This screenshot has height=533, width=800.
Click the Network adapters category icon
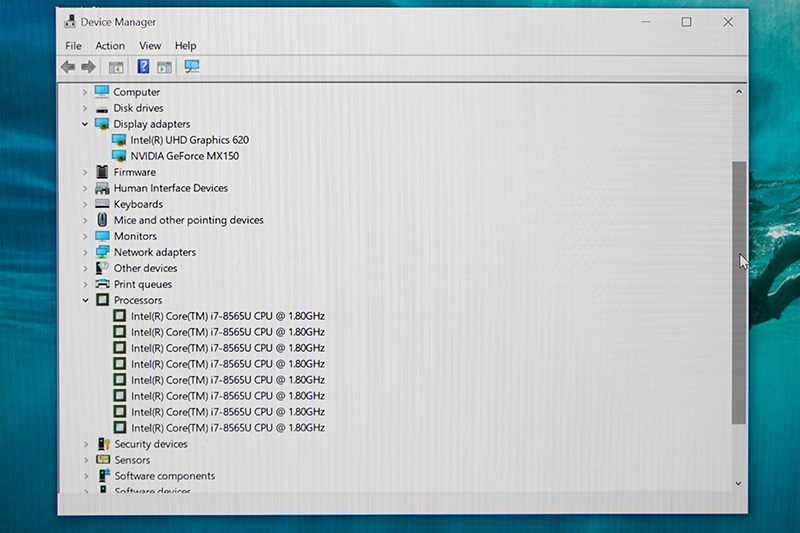tap(103, 252)
